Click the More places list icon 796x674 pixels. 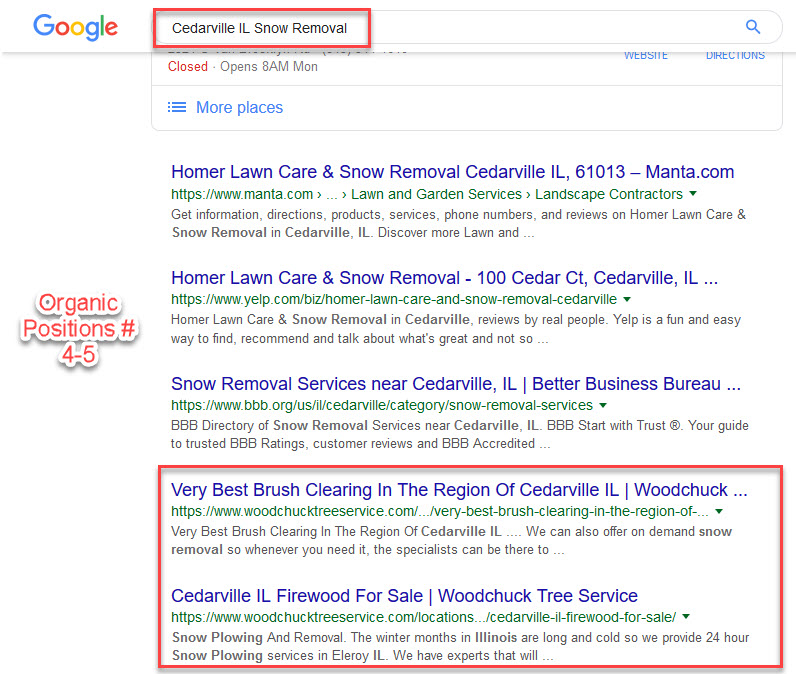177,107
